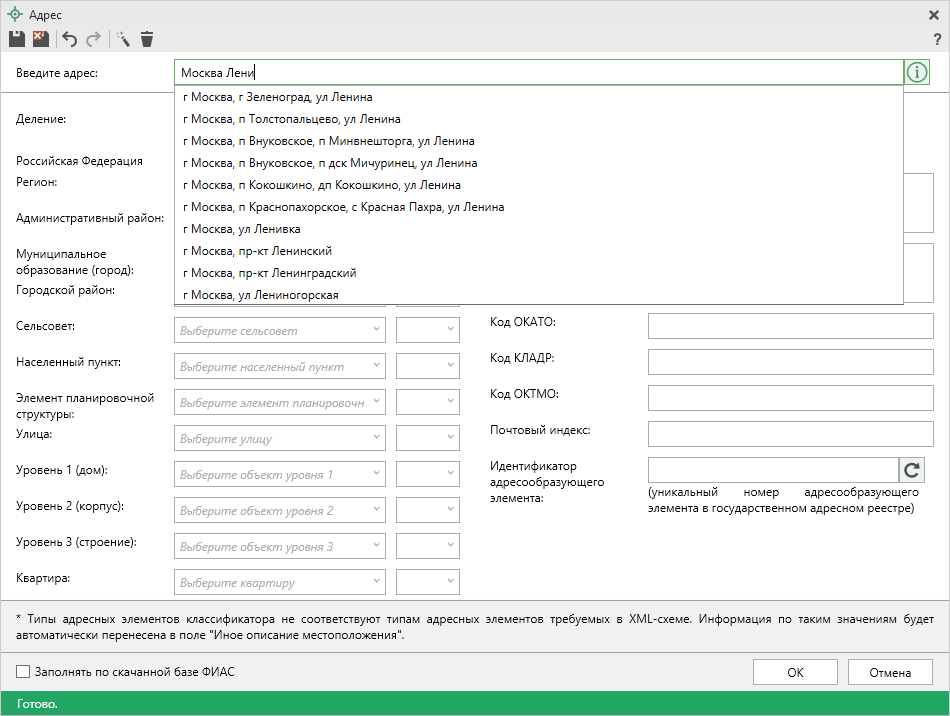Open Выберите объект уровня 1 dropdown
Viewport: 950px width, 716px height.
pos(279,474)
